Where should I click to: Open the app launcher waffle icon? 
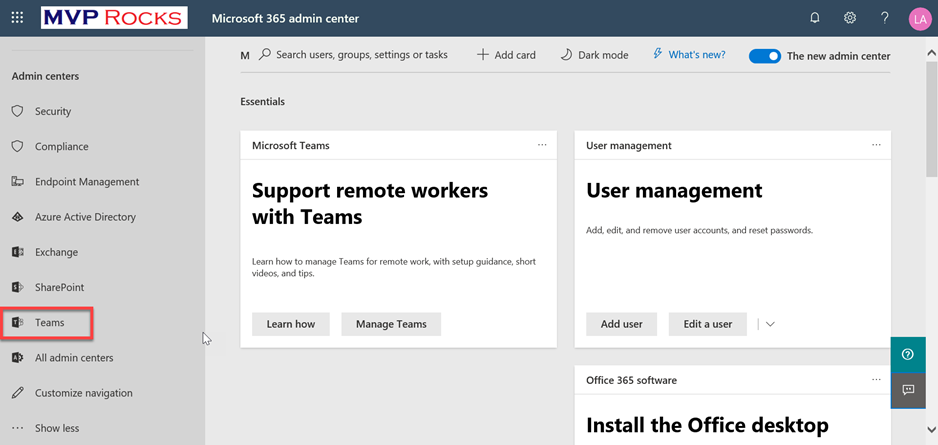17,18
